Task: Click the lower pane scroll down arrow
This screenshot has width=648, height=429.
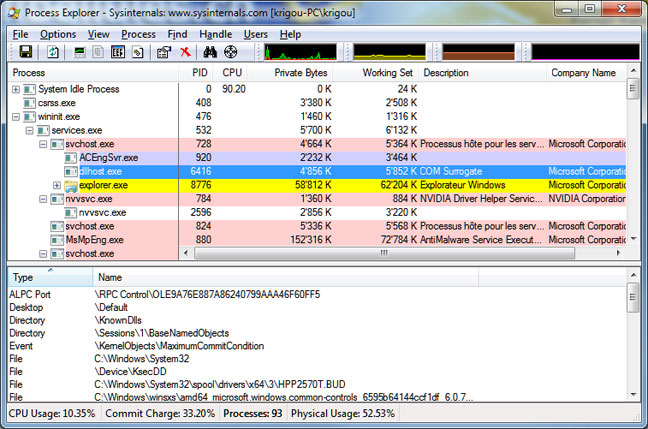Action: pyautogui.click(x=634, y=395)
